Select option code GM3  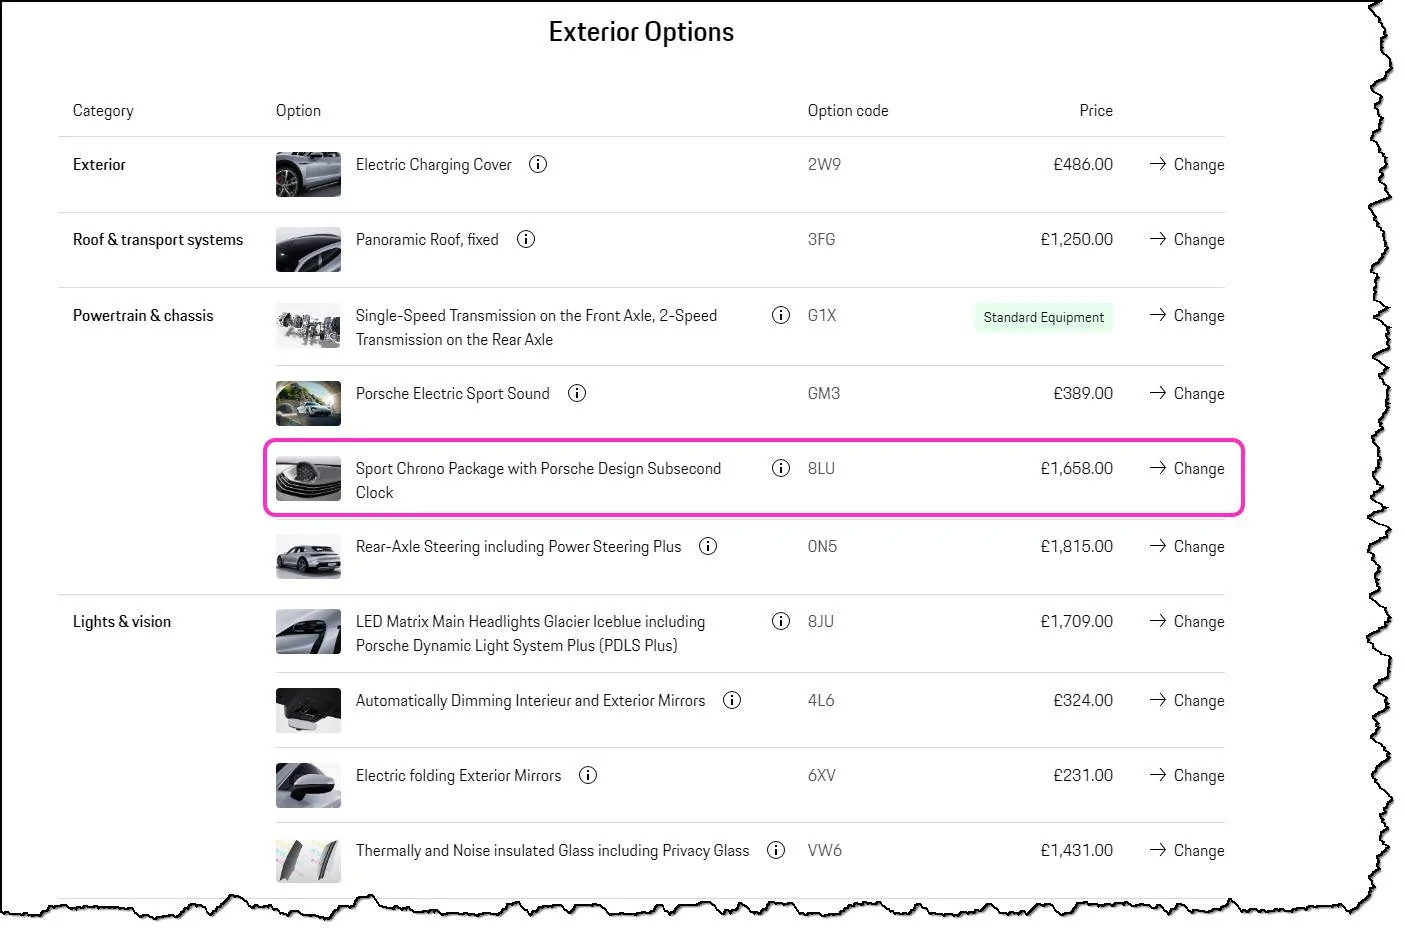(824, 393)
